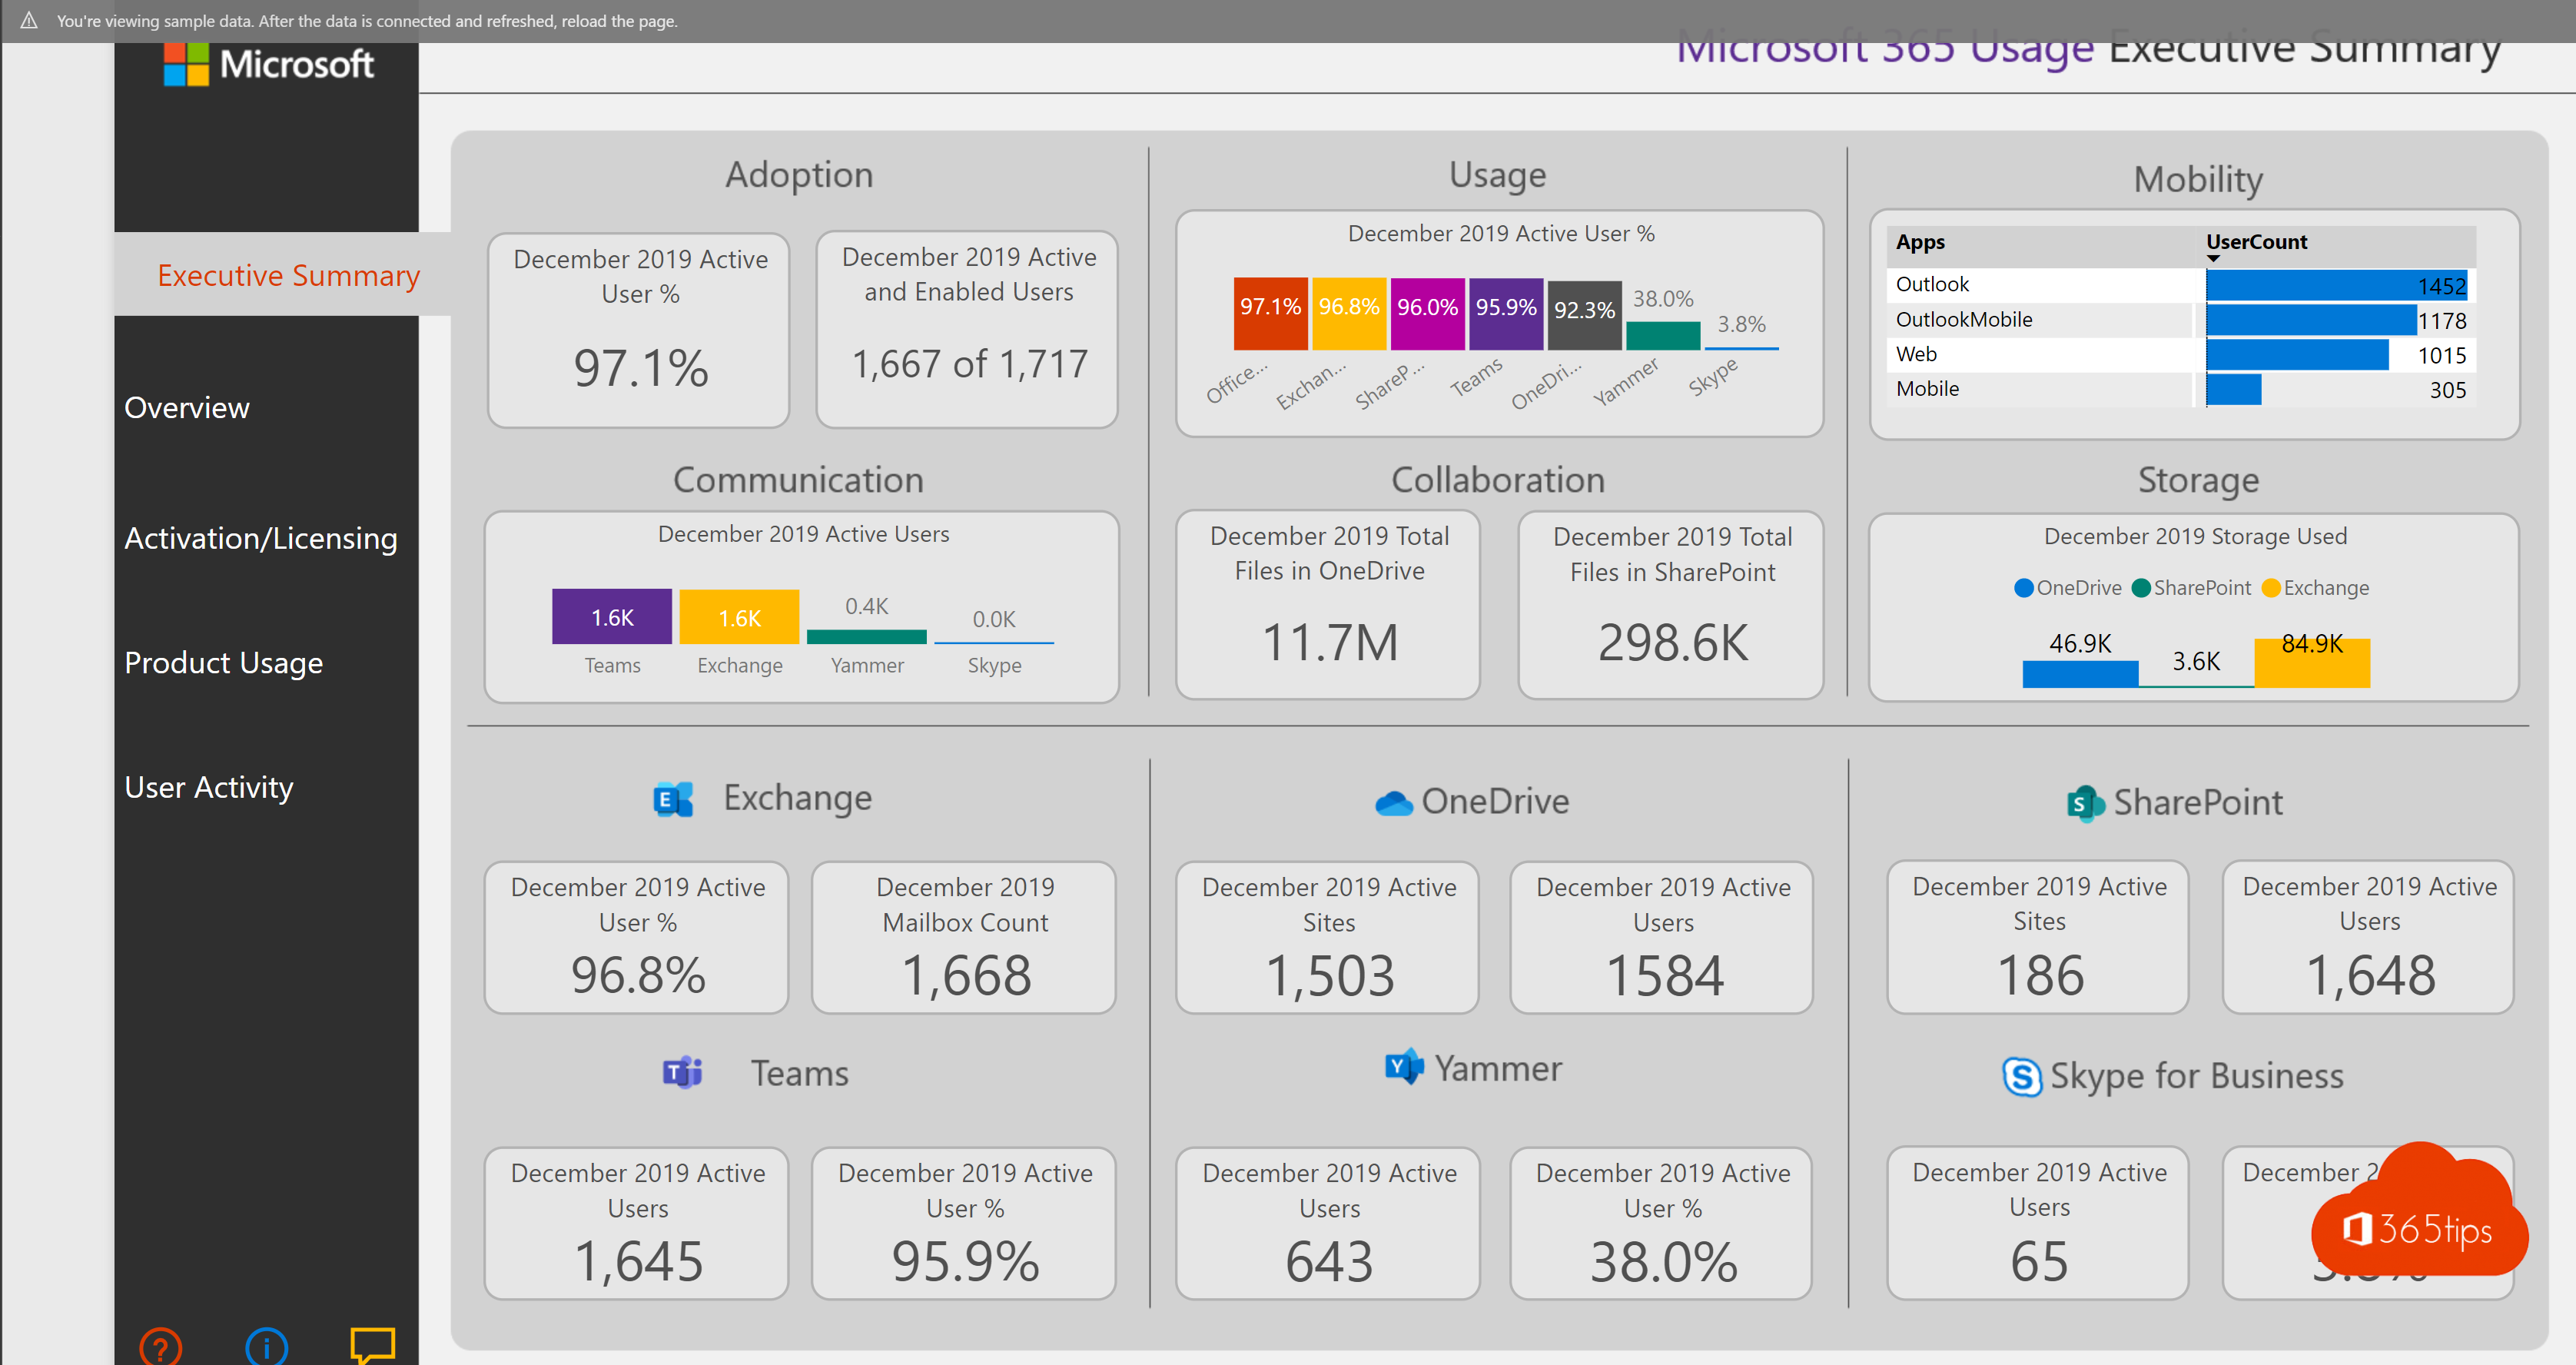
Task: Click the Exchange 96.8% active user card
Action: (638, 938)
